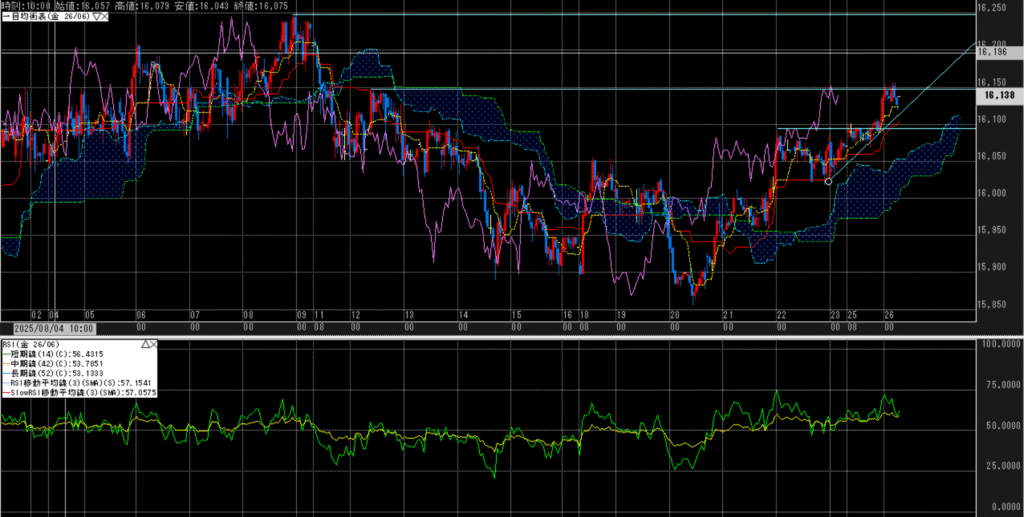This screenshot has height=517, width=1024.
Task: Click the 16,138 current price label
Action: (x=998, y=96)
